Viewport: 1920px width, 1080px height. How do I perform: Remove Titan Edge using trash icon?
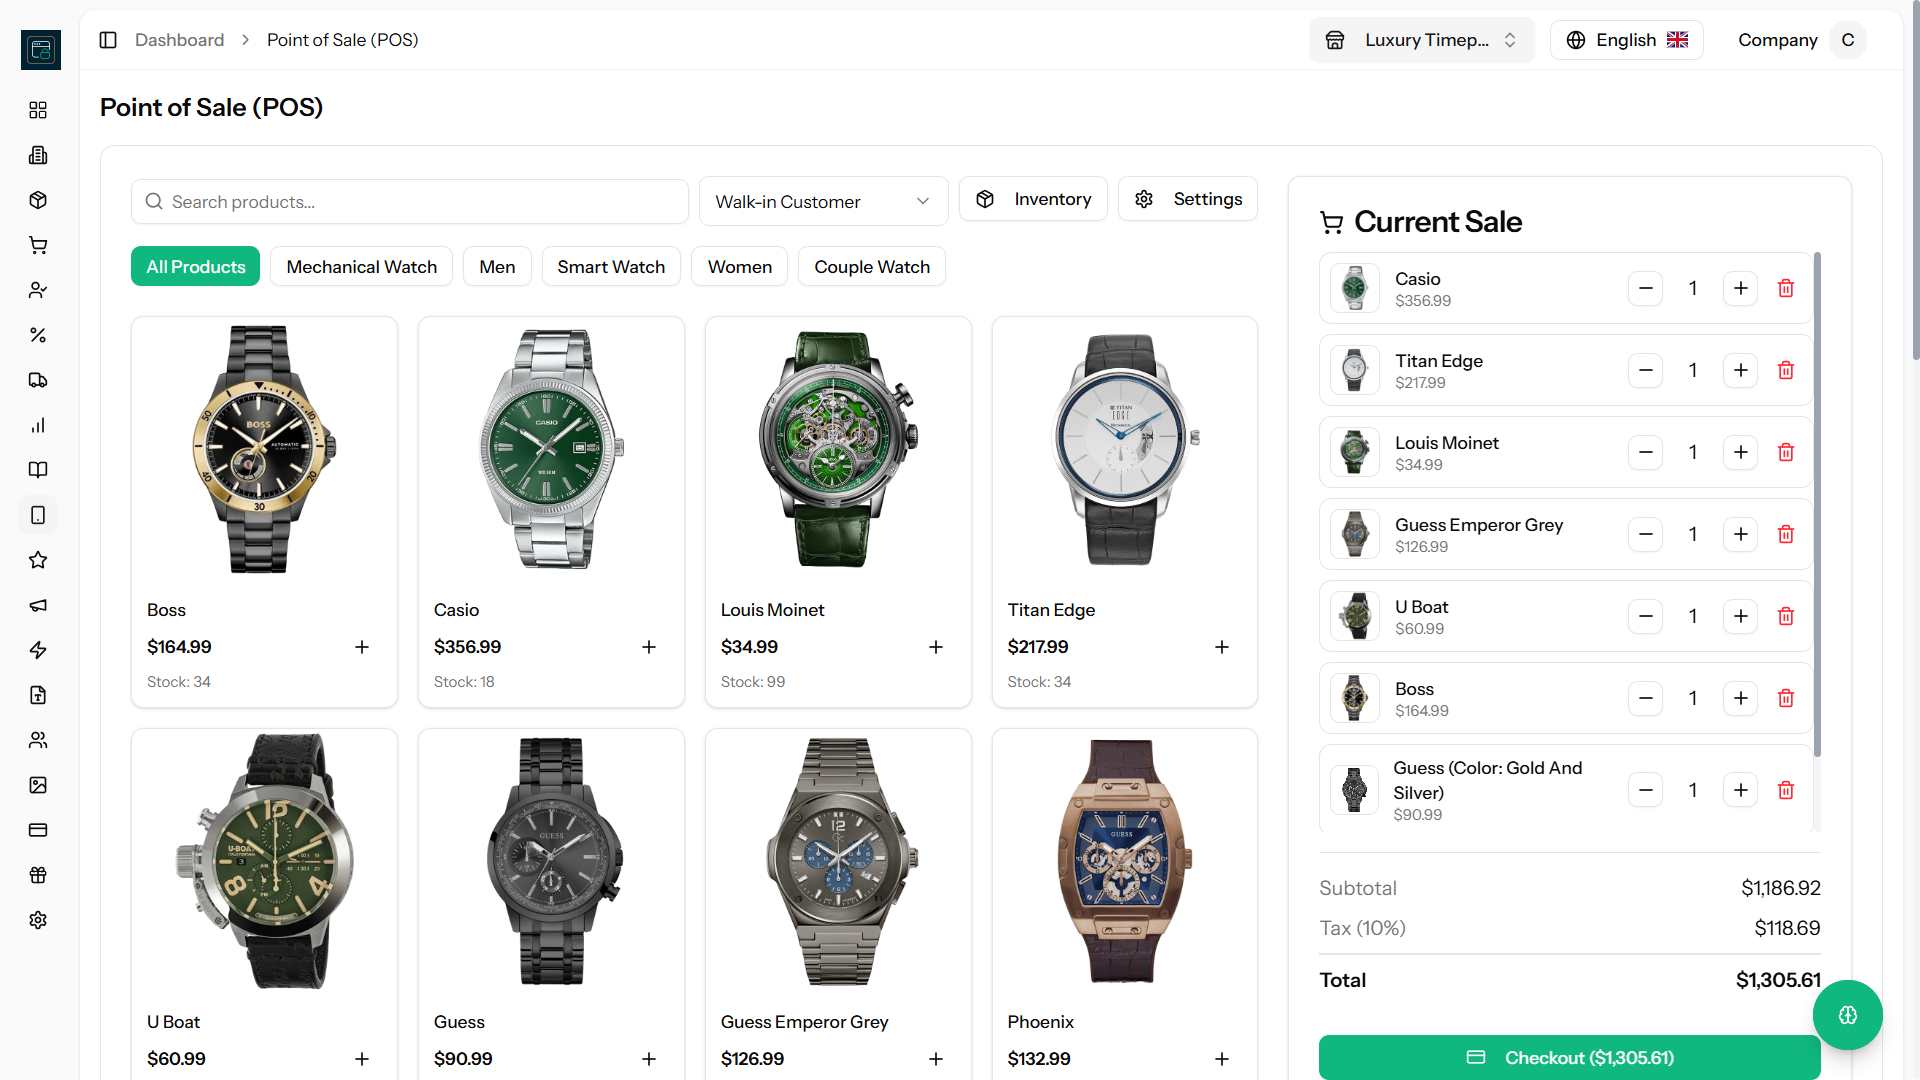point(1785,370)
